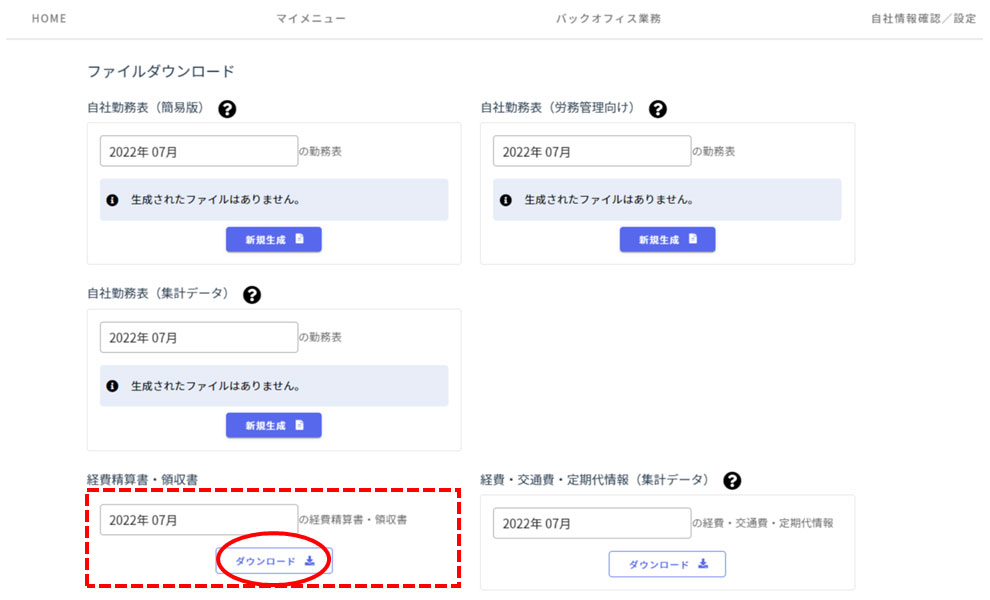Screen dimensions: 990x600
Task: Open help icon for 自社勤務表（集計データ）
Action: pos(252,295)
